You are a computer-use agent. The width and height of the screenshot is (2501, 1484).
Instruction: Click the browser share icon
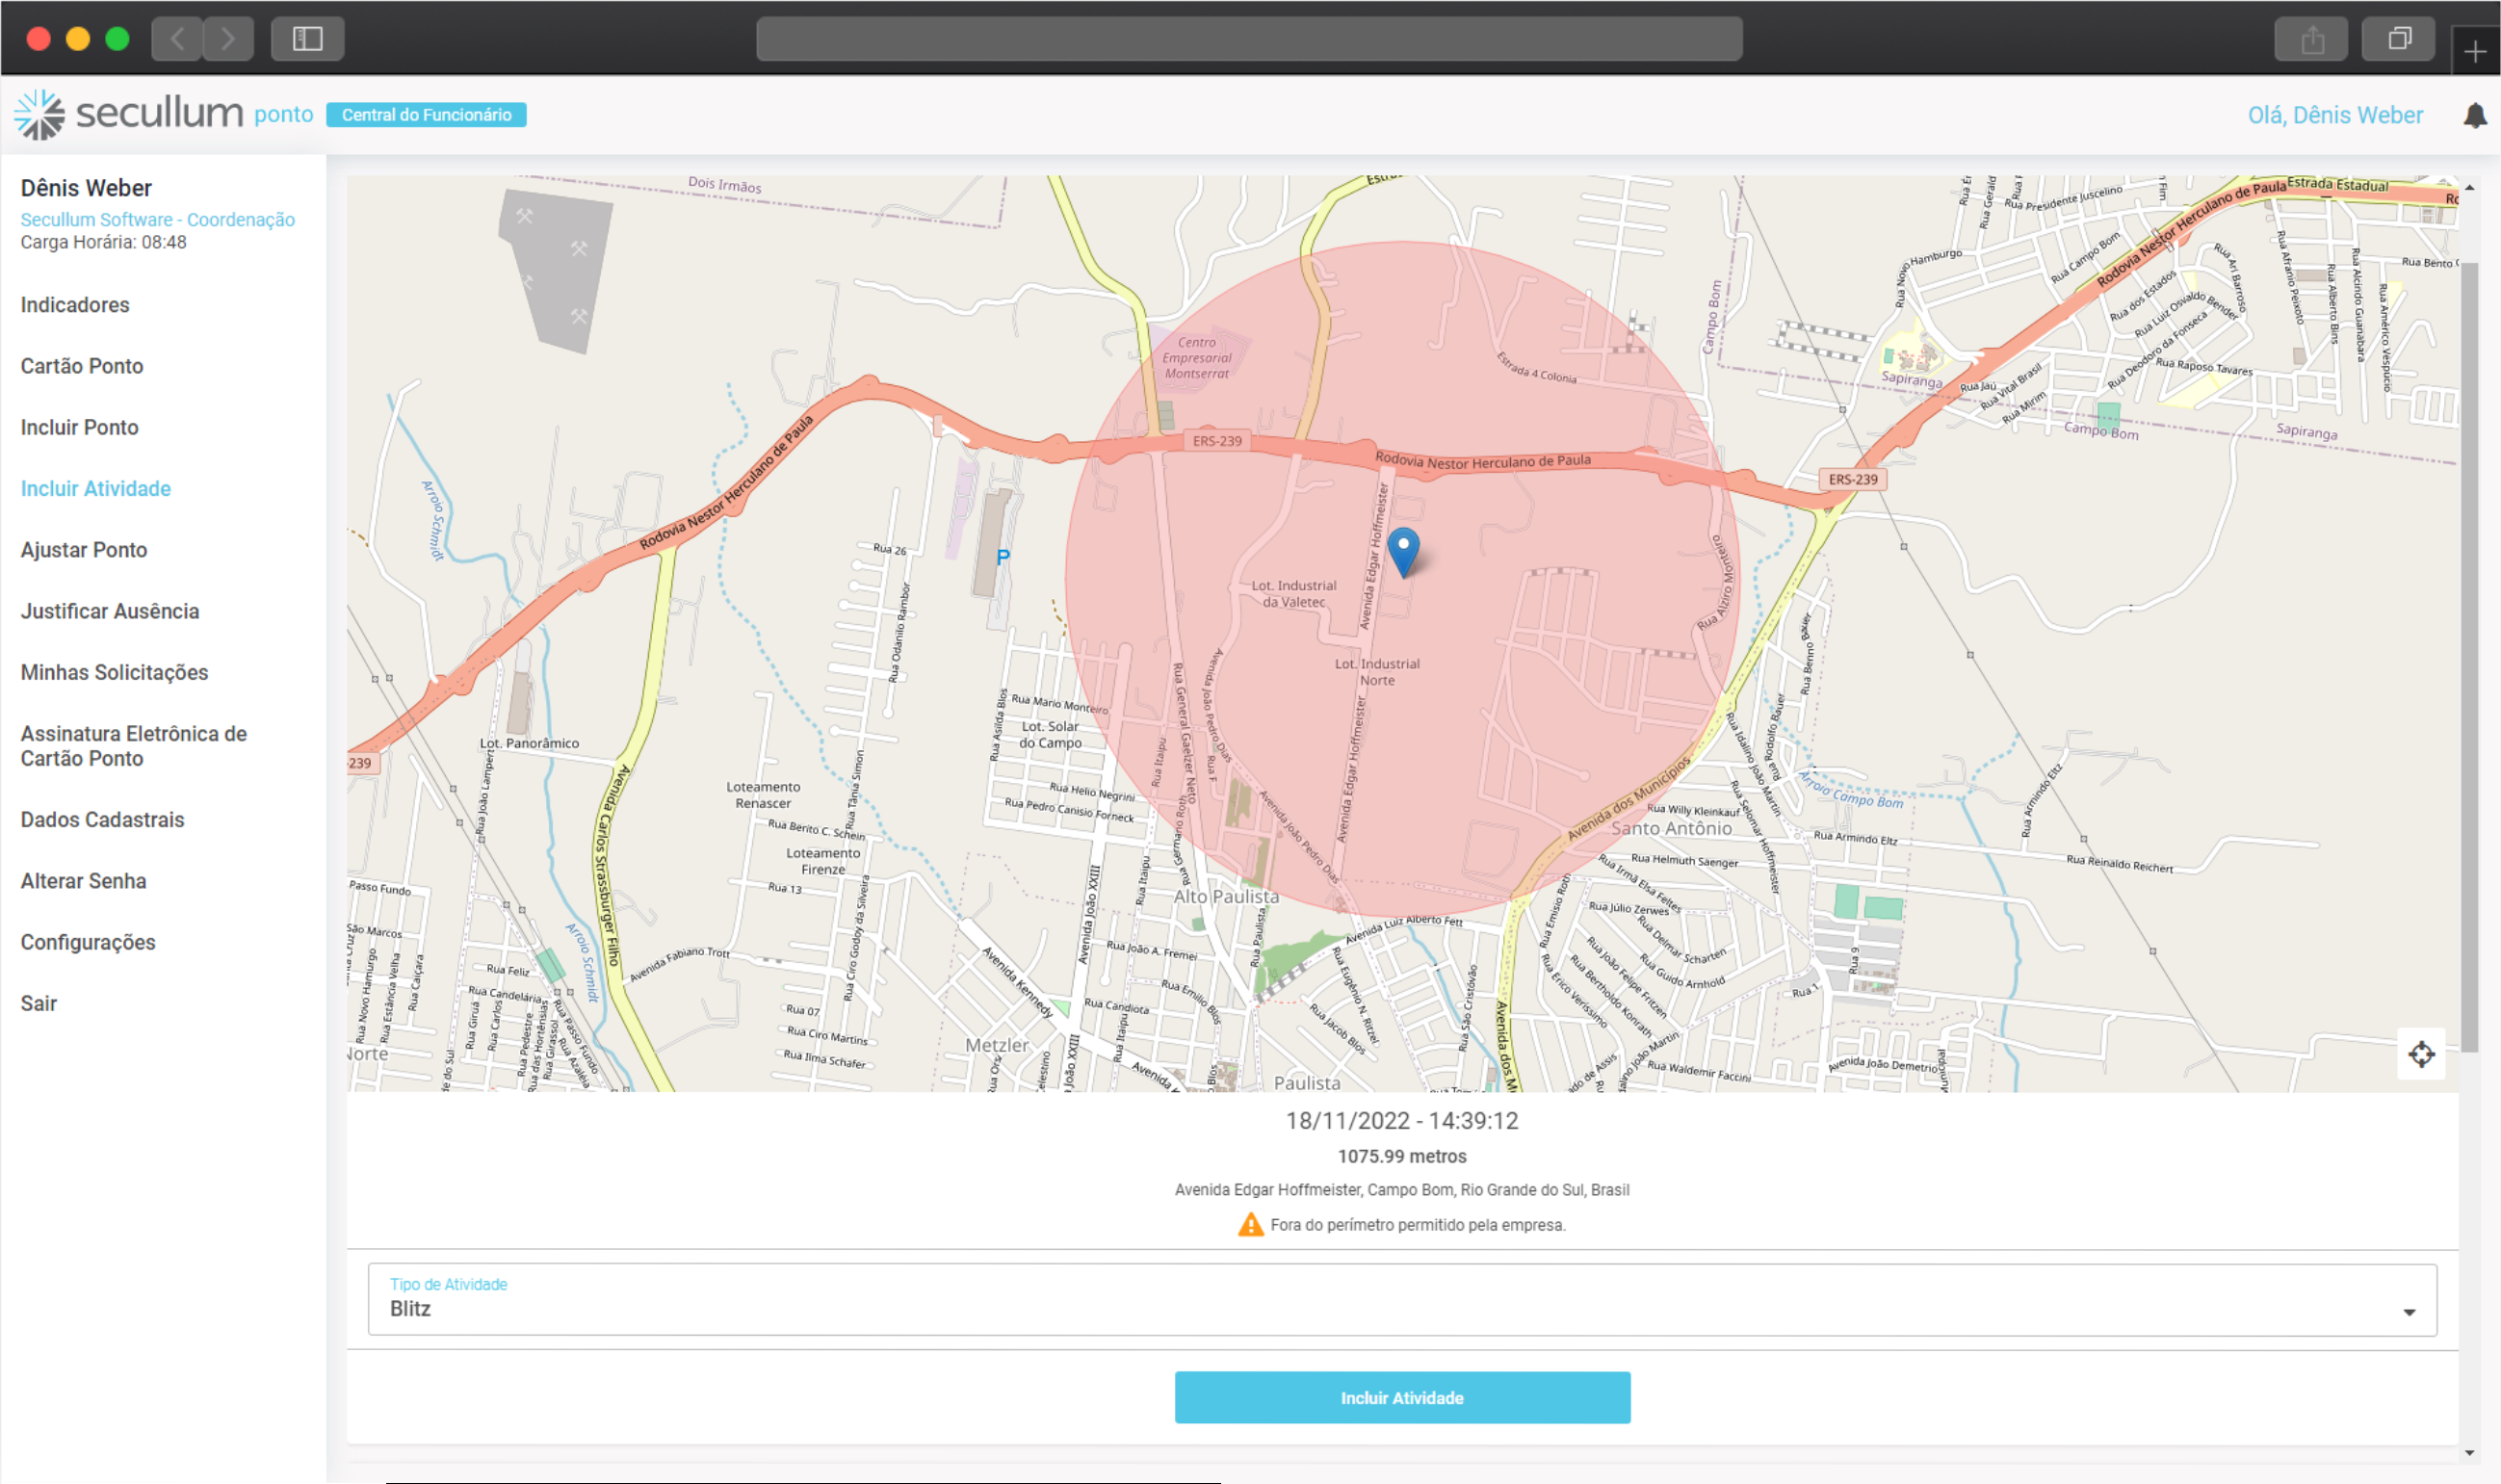pos(2311,39)
